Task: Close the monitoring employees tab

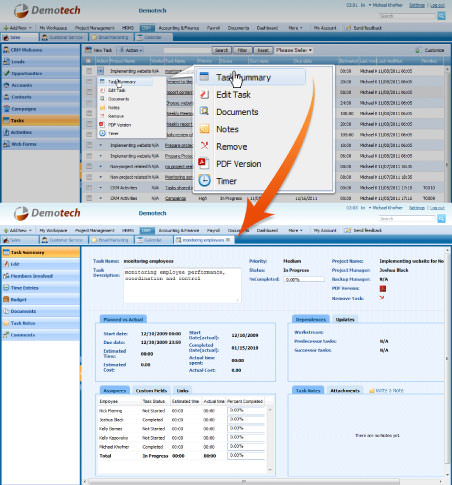Action: tap(228, 240)
